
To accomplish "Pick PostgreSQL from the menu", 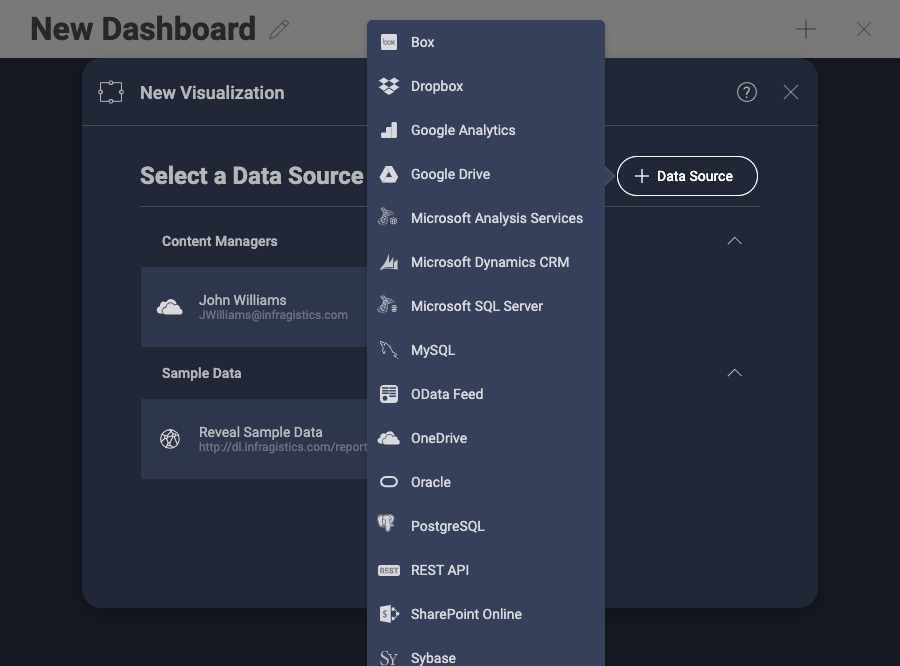I will (x=486, y=526).
